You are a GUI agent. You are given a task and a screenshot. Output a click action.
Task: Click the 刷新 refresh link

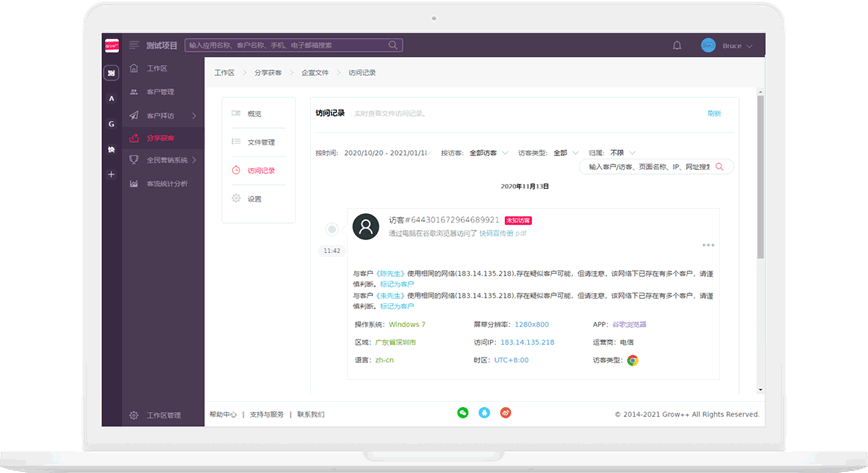coord(714,114)
